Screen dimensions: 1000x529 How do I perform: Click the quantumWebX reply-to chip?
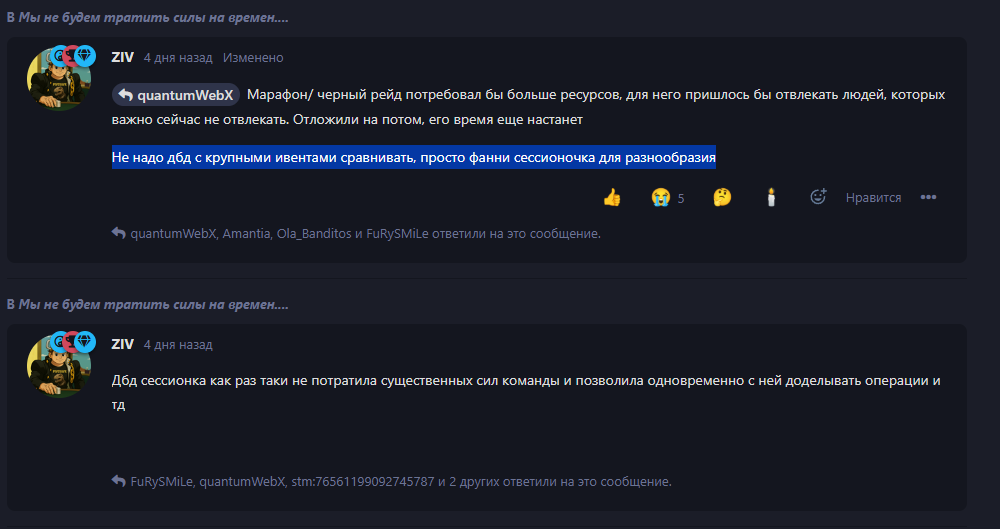pyautogui.click(x=176, y=95)
